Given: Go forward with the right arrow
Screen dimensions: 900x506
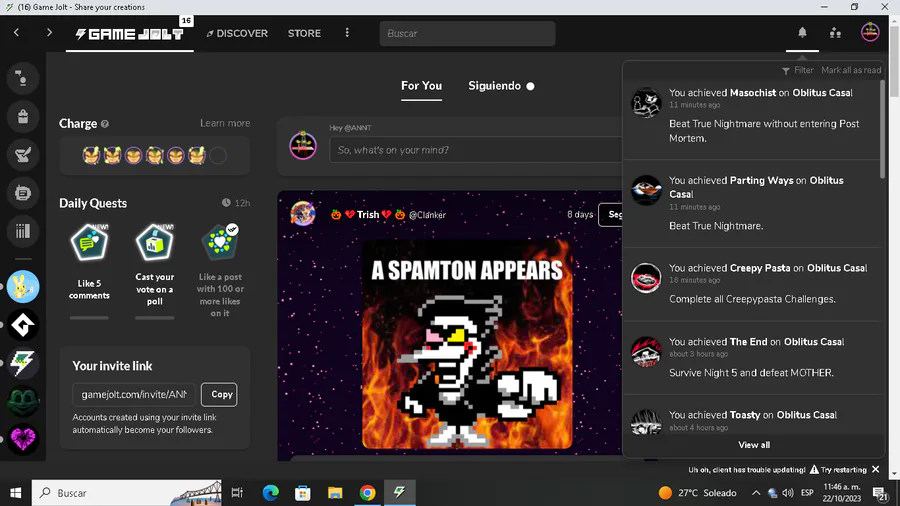Looking at the screenshot, I should pos(49,33).
